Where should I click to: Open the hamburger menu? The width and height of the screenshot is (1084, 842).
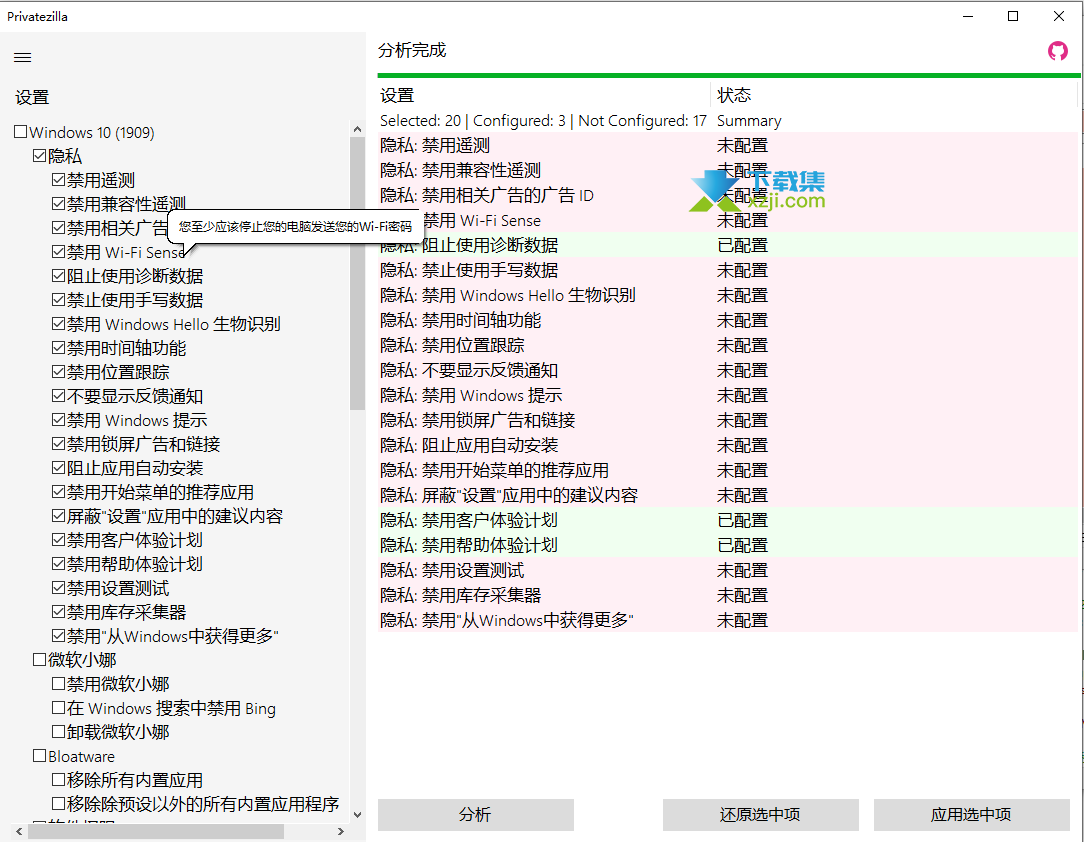[23, 57]
